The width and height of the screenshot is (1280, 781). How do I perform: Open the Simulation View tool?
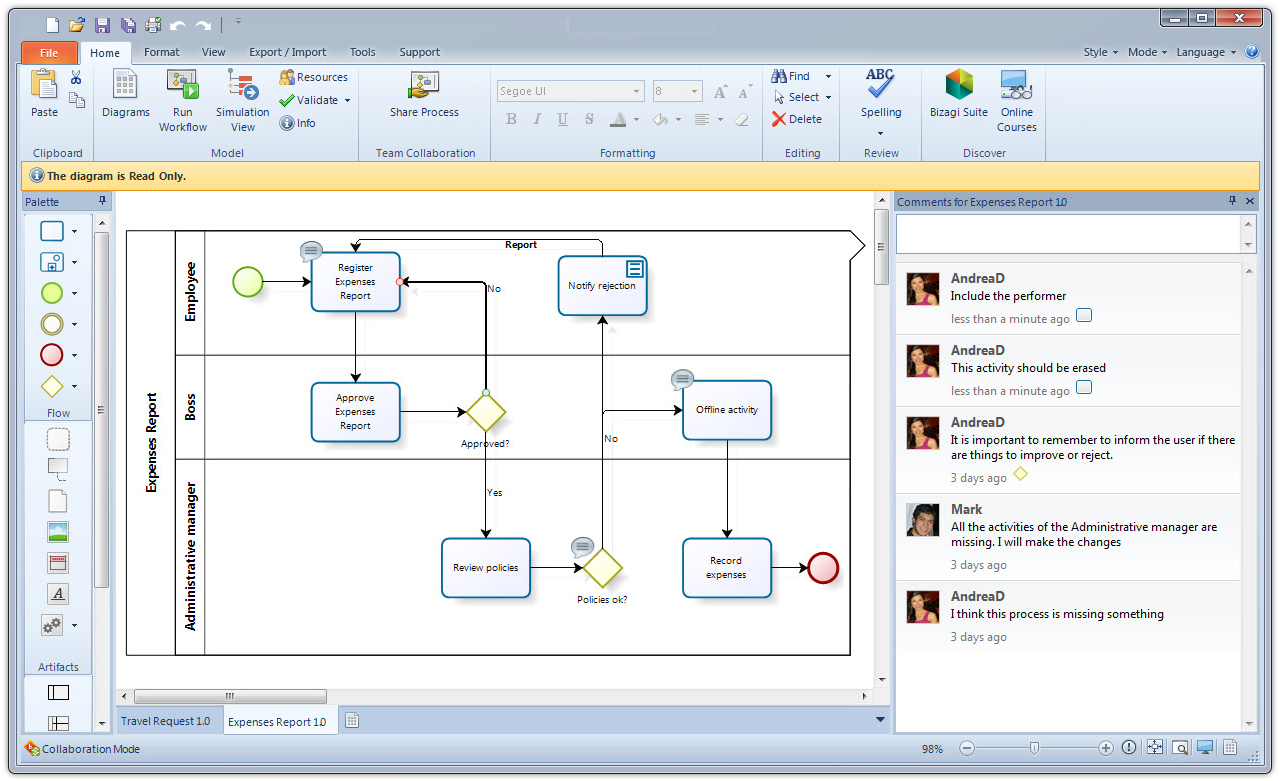click(x=243, y=101)
